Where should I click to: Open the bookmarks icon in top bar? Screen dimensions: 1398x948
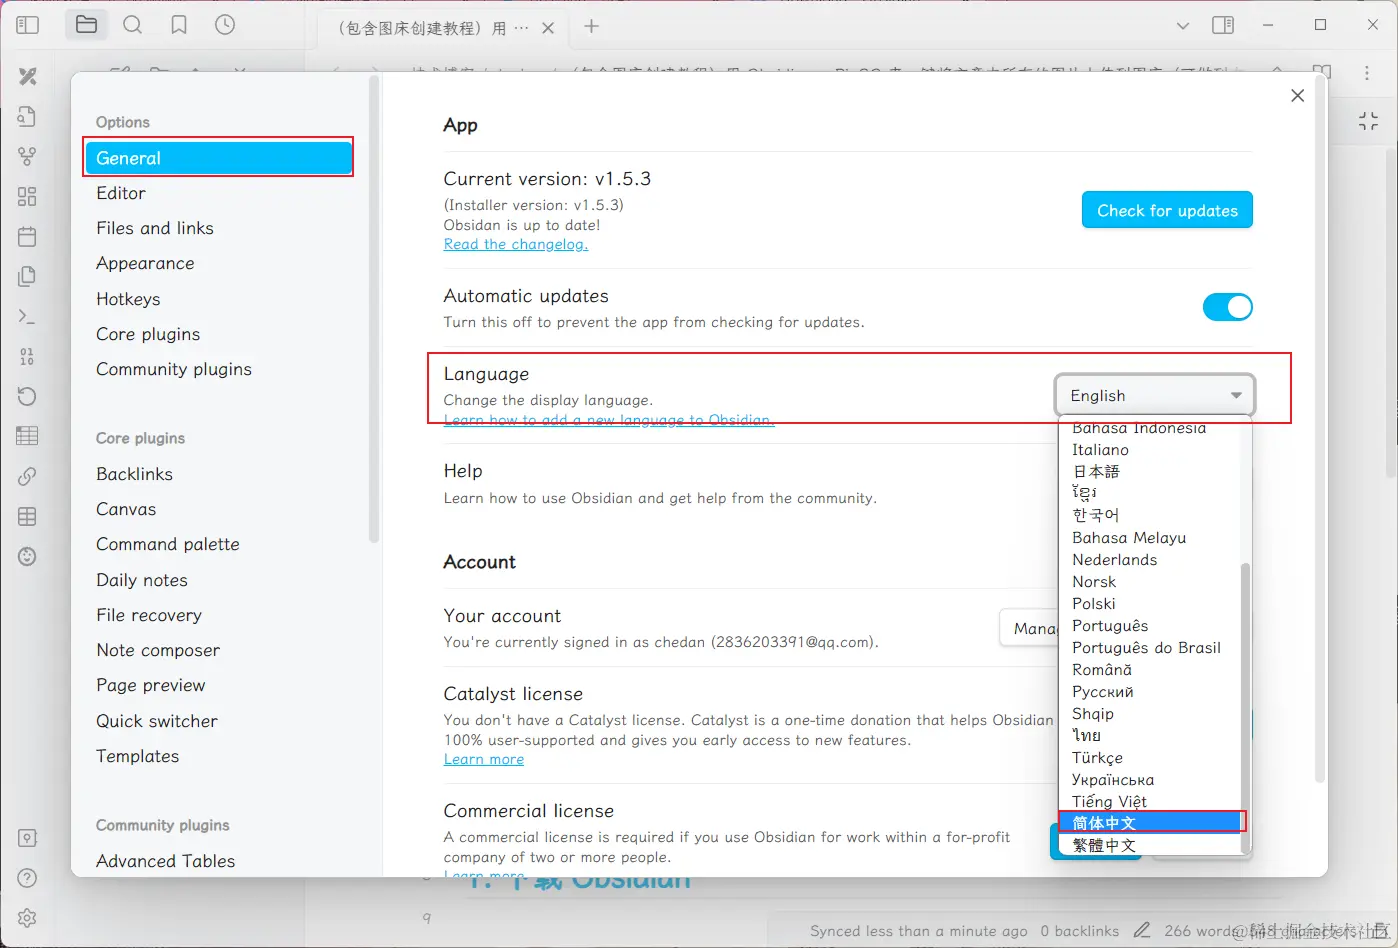[179, 25]
